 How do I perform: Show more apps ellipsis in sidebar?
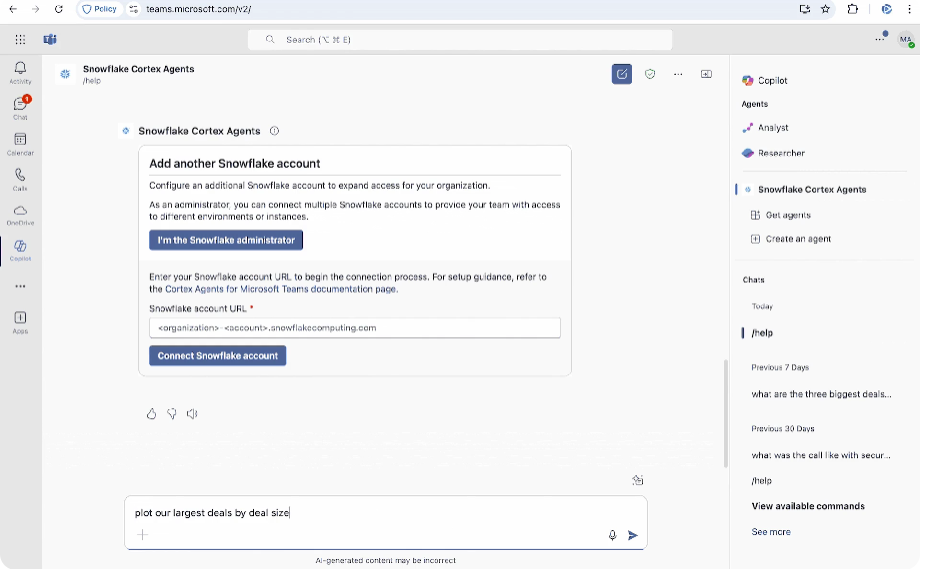point(20,287)
